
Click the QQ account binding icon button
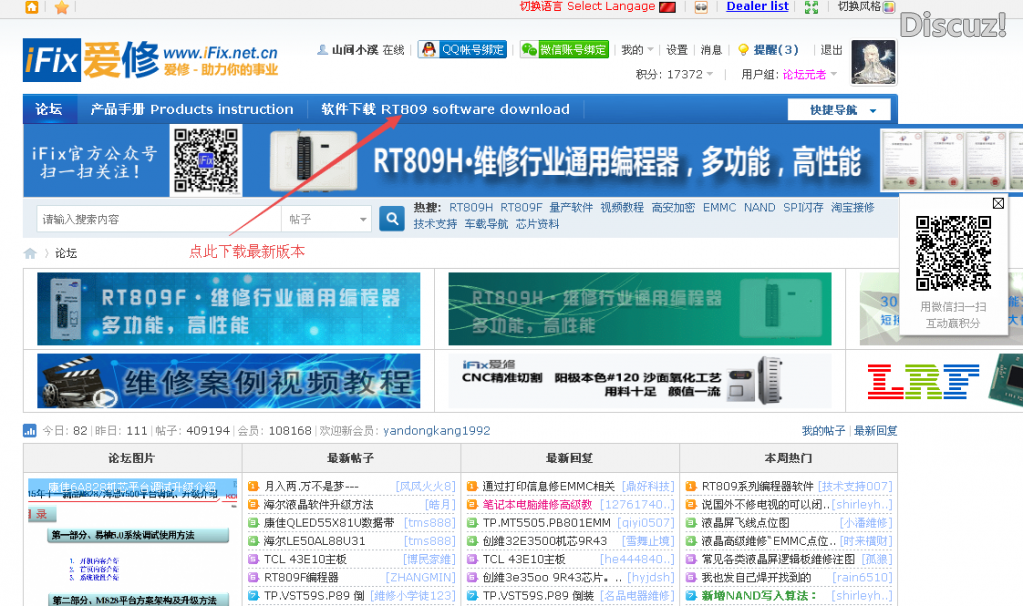pos(462,50)
